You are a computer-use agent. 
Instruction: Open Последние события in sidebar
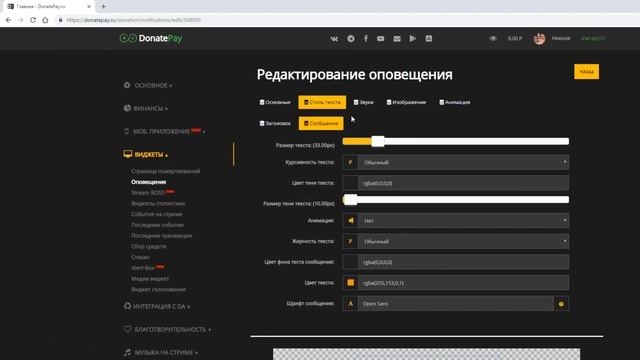click(157, 225)
